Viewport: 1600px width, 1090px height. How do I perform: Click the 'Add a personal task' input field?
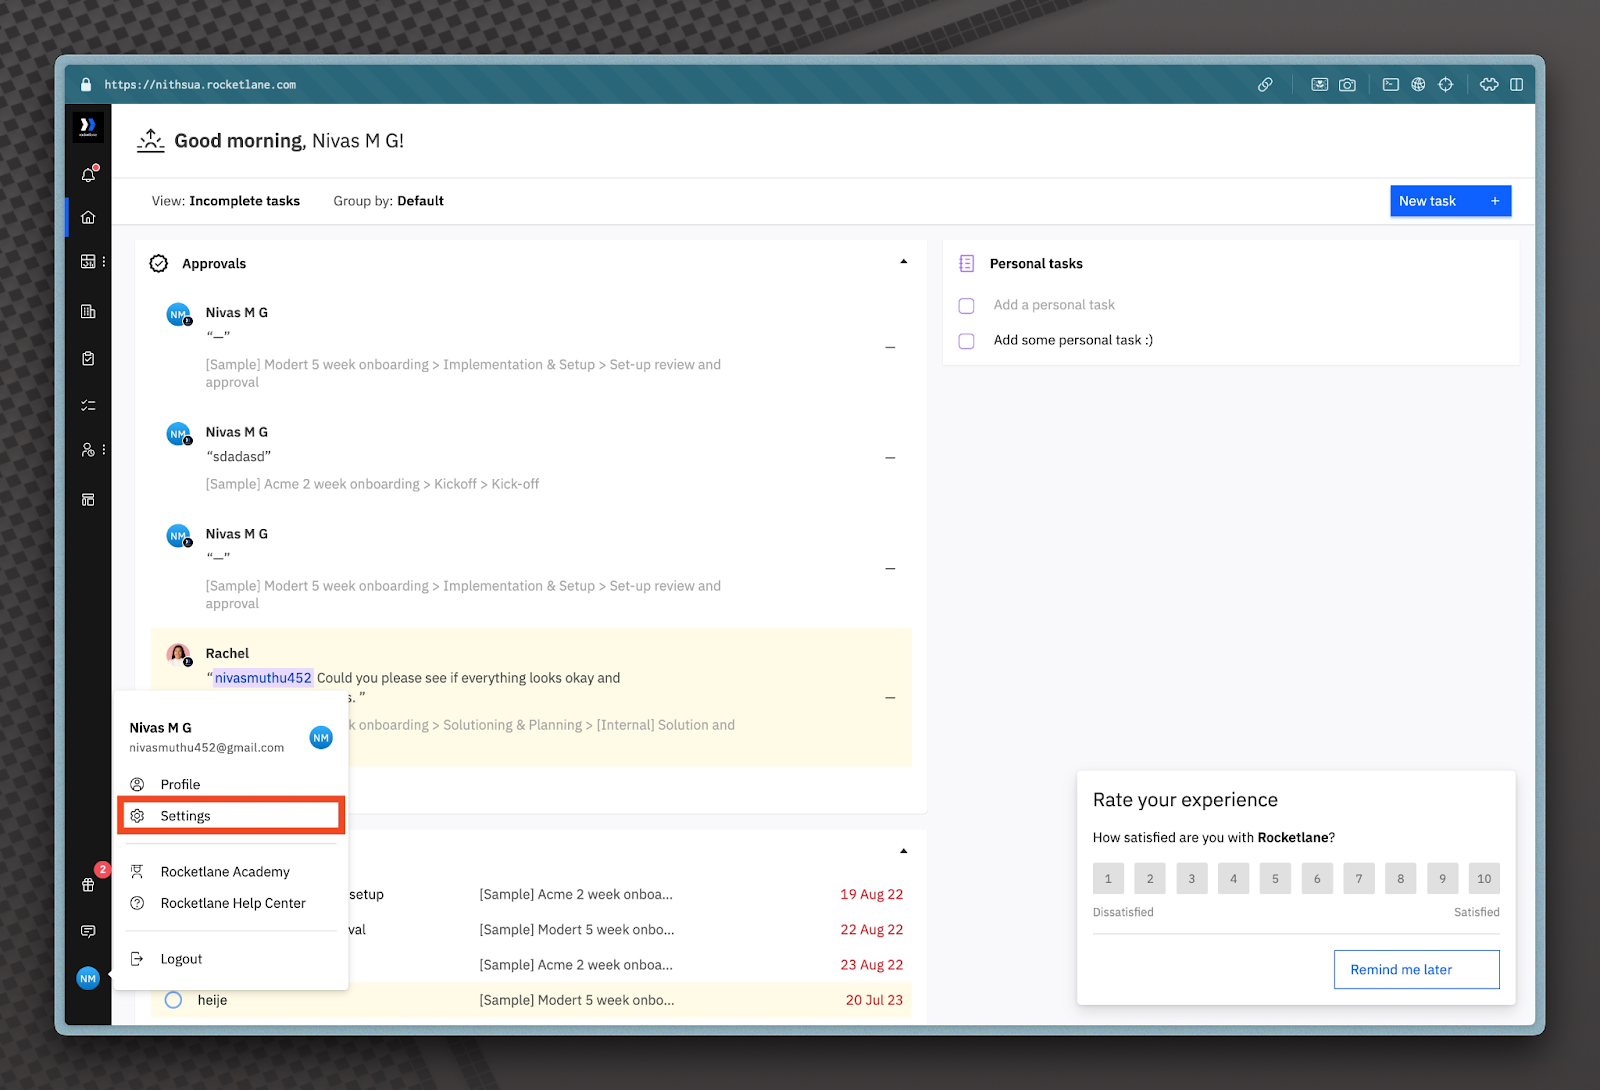(1054, 305)
